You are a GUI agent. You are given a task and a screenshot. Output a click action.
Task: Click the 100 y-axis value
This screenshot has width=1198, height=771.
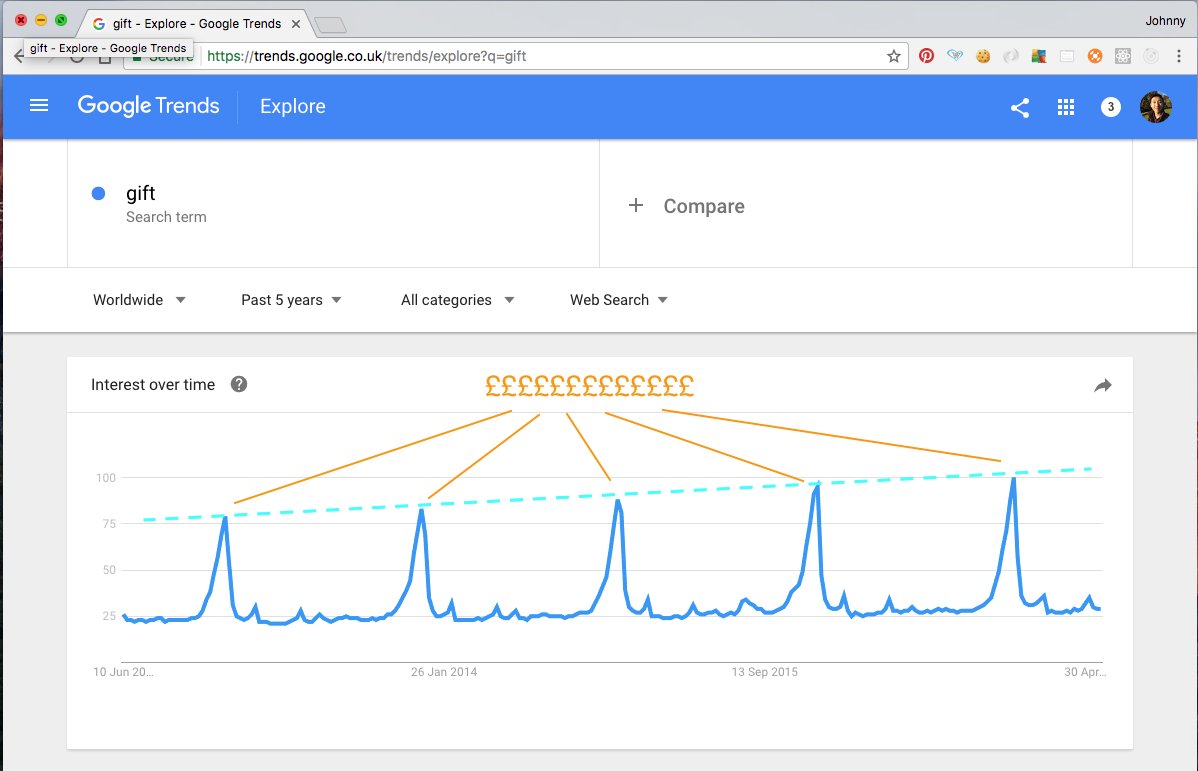pos(105,478)
